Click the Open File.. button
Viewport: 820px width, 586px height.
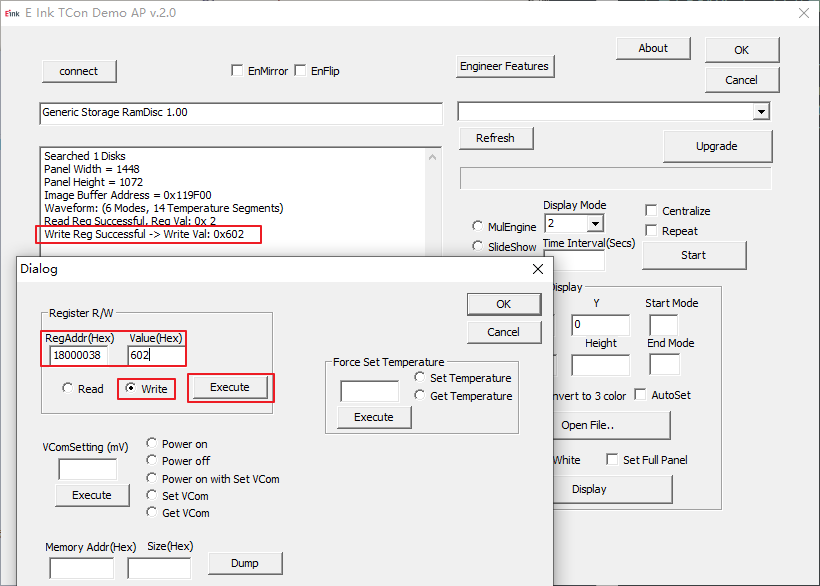coord(611,426)
